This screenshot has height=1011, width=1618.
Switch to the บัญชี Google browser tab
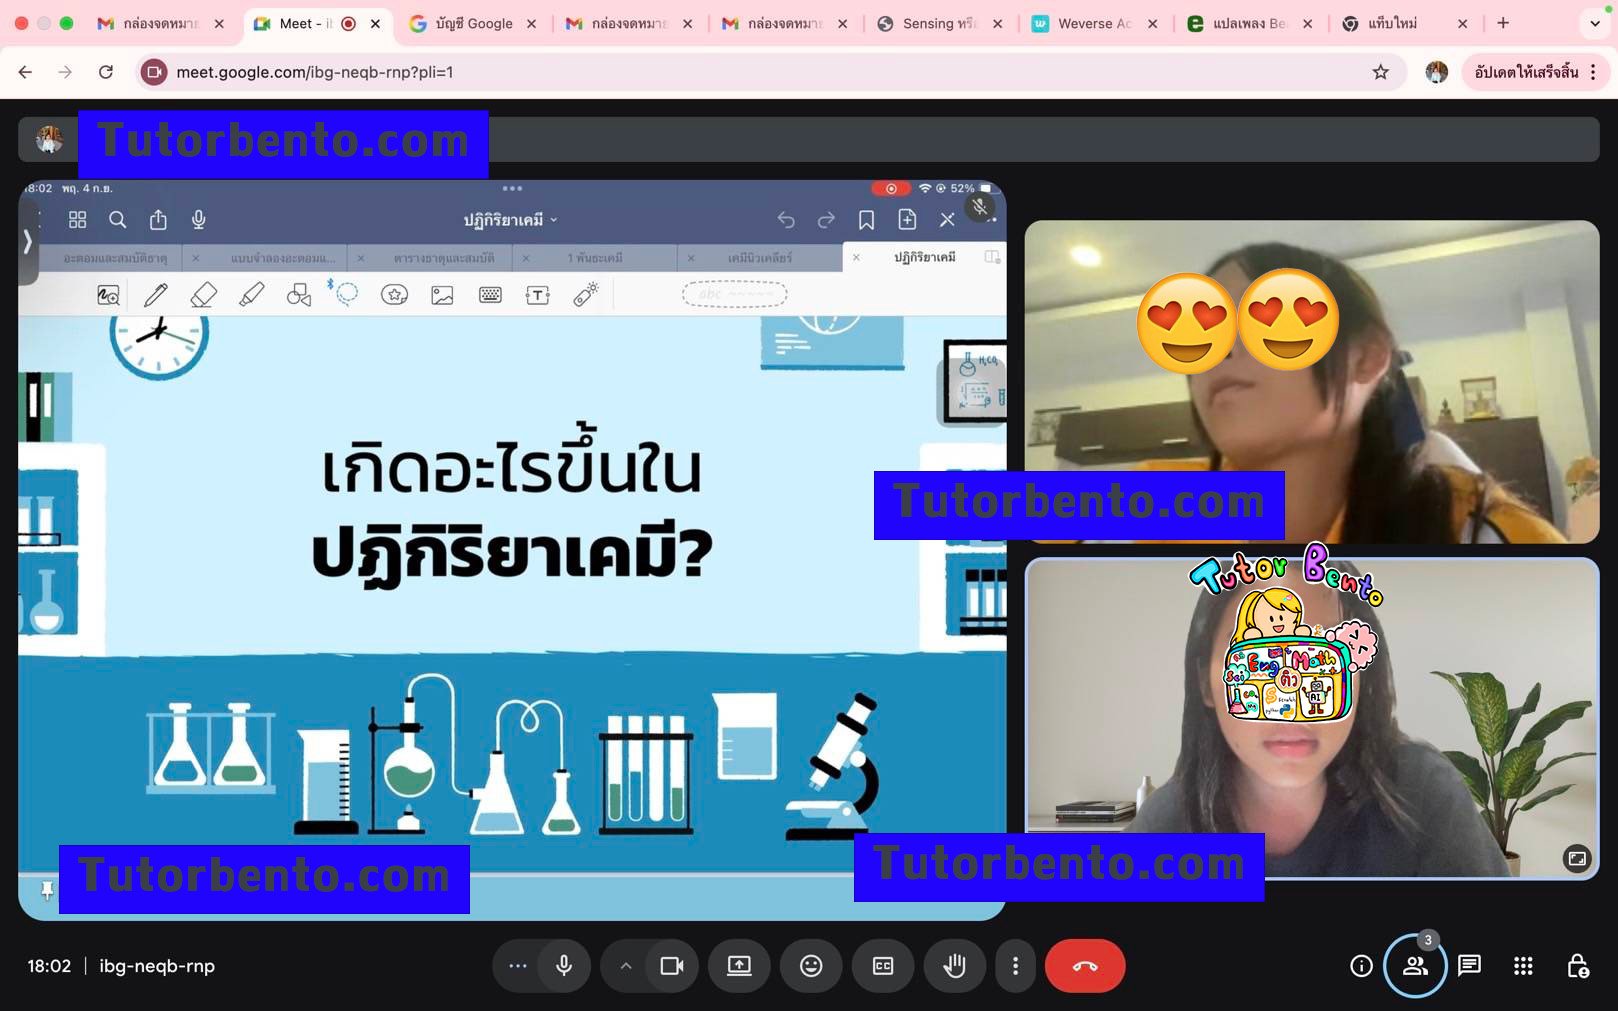pyautogui.click(x=473, y=23)
